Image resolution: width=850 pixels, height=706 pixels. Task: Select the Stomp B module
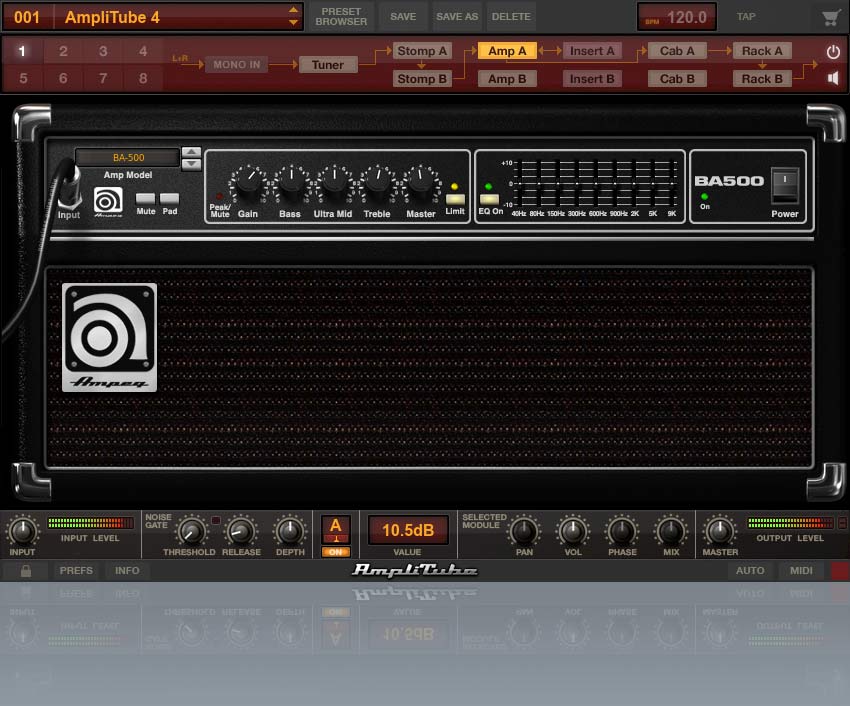(422, 79)
